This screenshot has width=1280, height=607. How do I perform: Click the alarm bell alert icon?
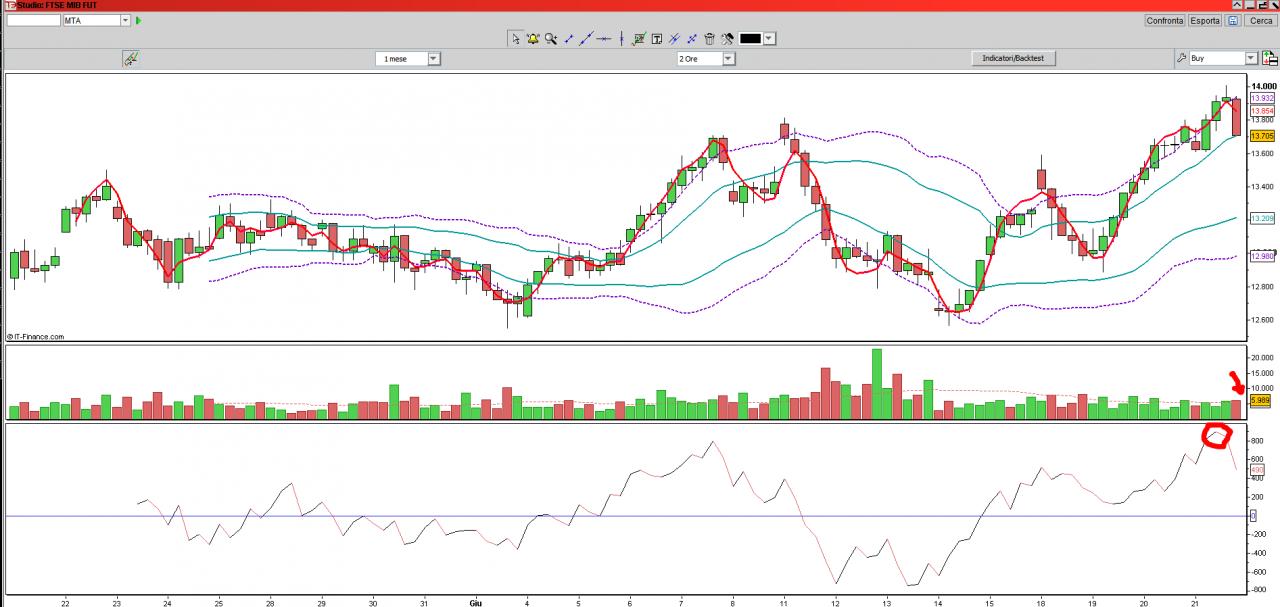tap(533, 39)
